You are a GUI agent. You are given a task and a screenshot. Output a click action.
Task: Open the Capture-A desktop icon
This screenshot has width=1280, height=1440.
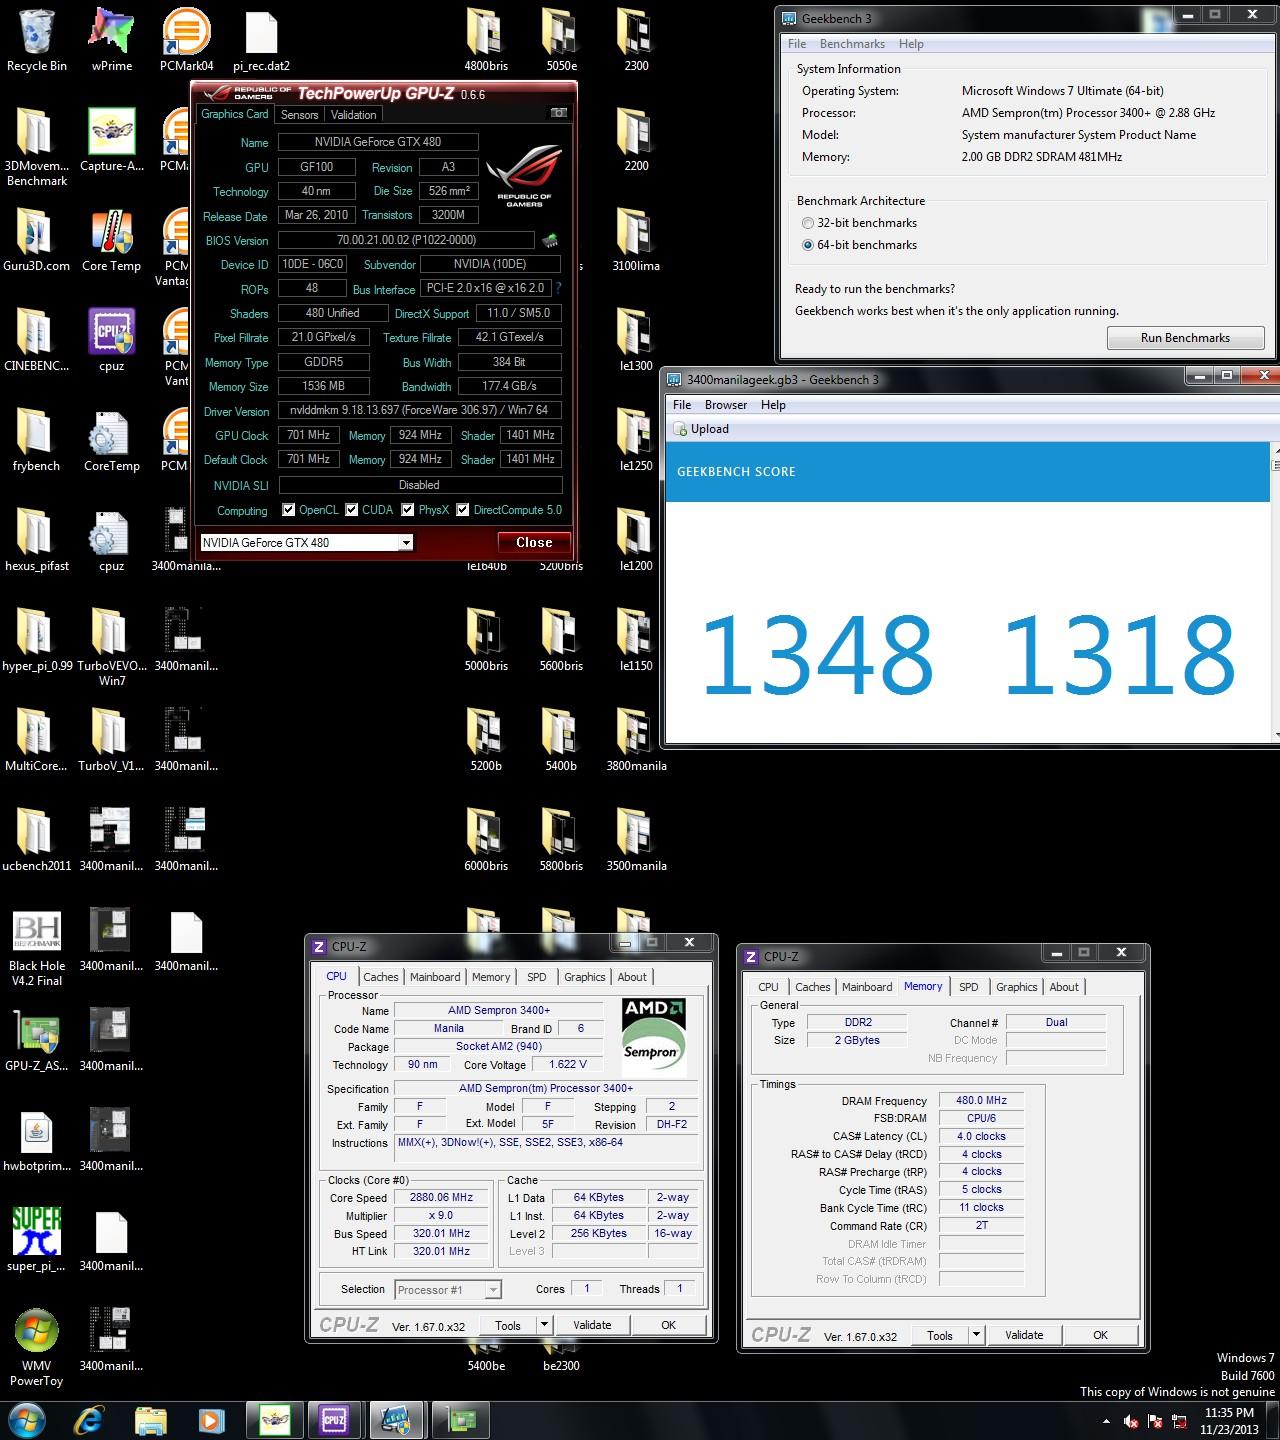coord(111,140)
